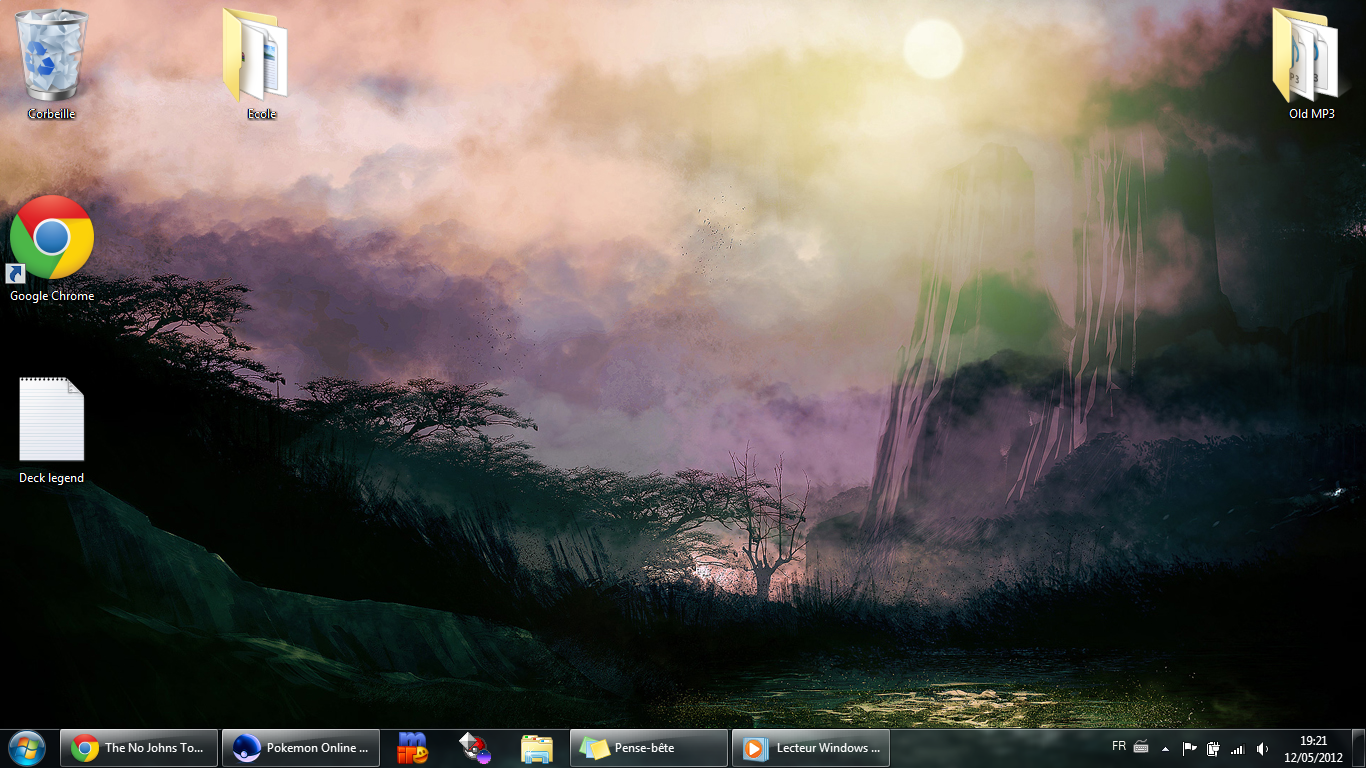Open the Corbeille recycle bin icon
1366x768 pixels.
click(52, 54)
